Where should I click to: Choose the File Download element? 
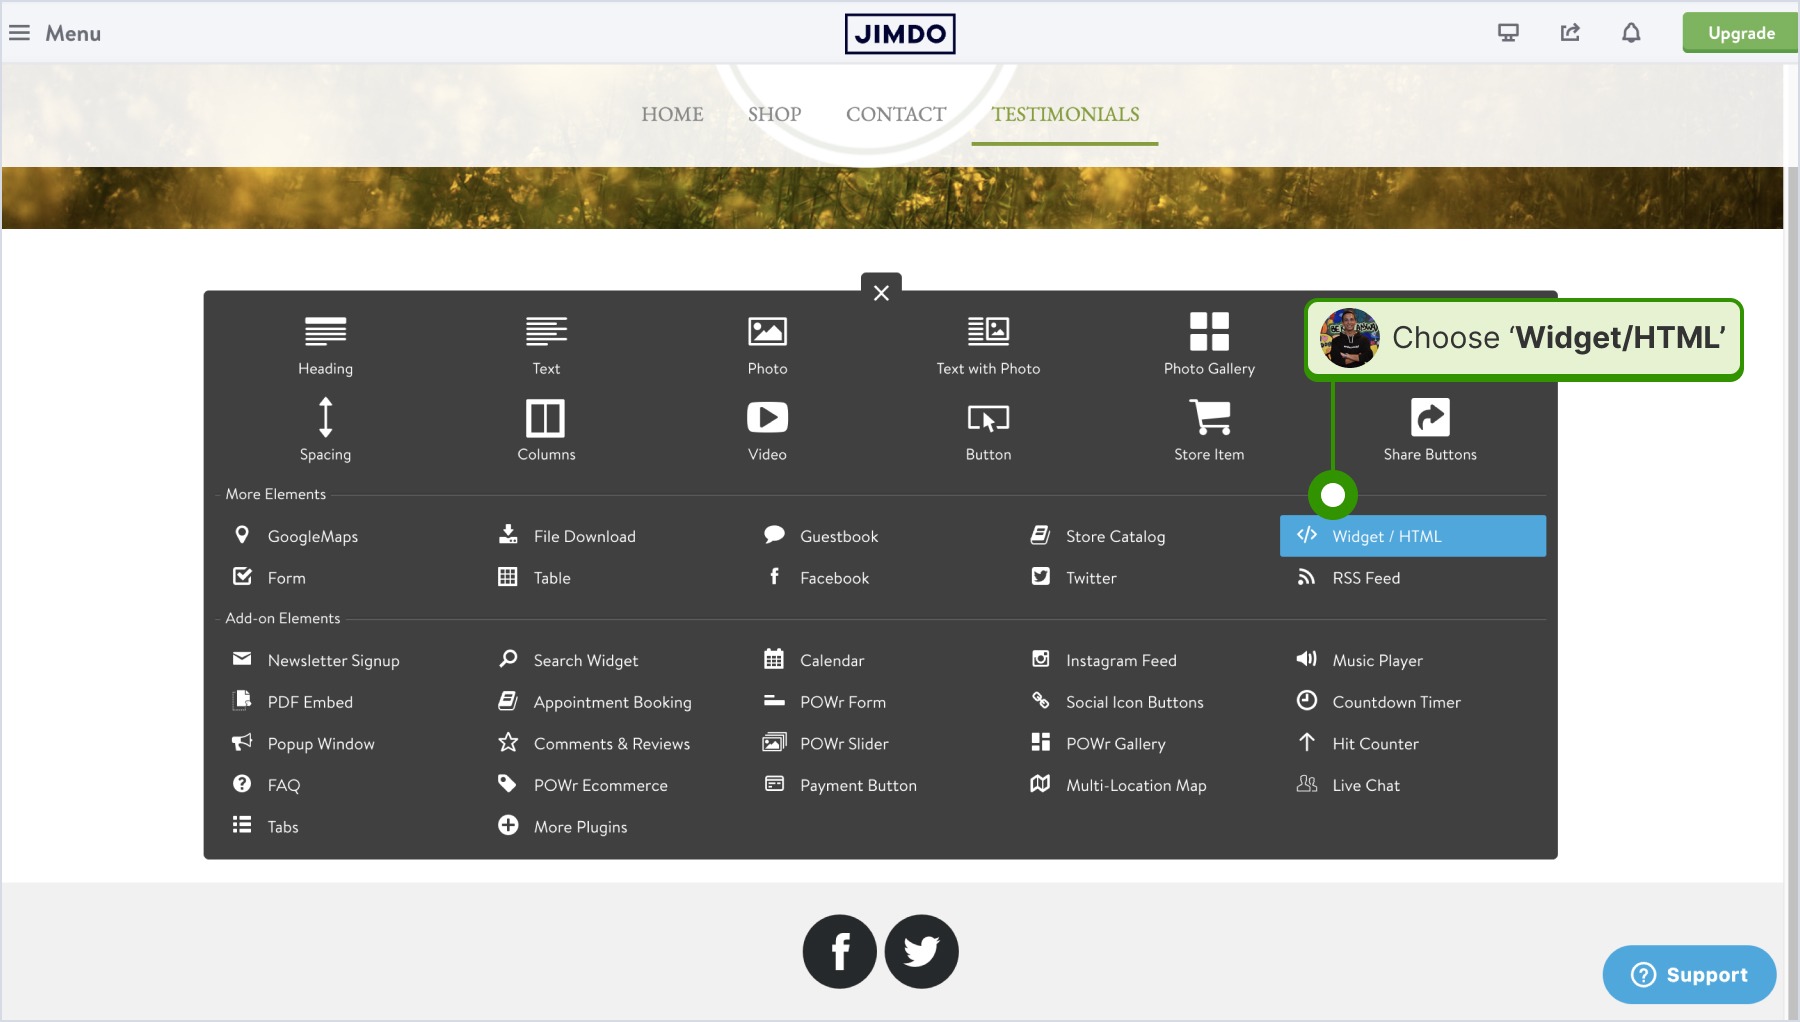pyautogui.click(x=567, y=536)
